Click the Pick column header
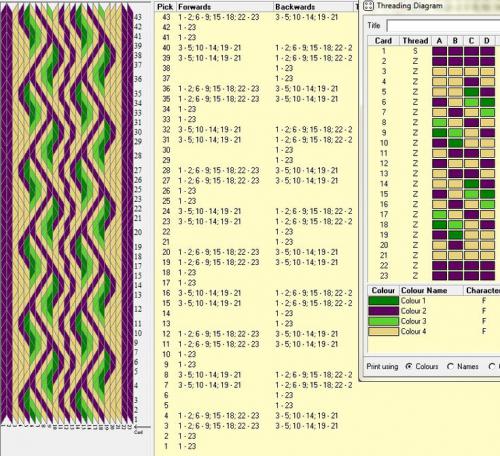 pyautogui.click(x=165, y=7)
